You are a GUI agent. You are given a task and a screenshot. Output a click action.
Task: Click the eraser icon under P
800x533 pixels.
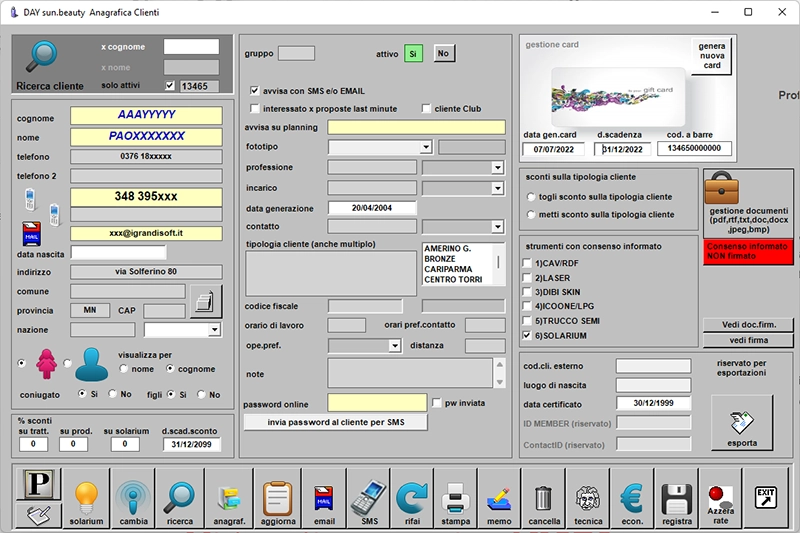(38, 515)
